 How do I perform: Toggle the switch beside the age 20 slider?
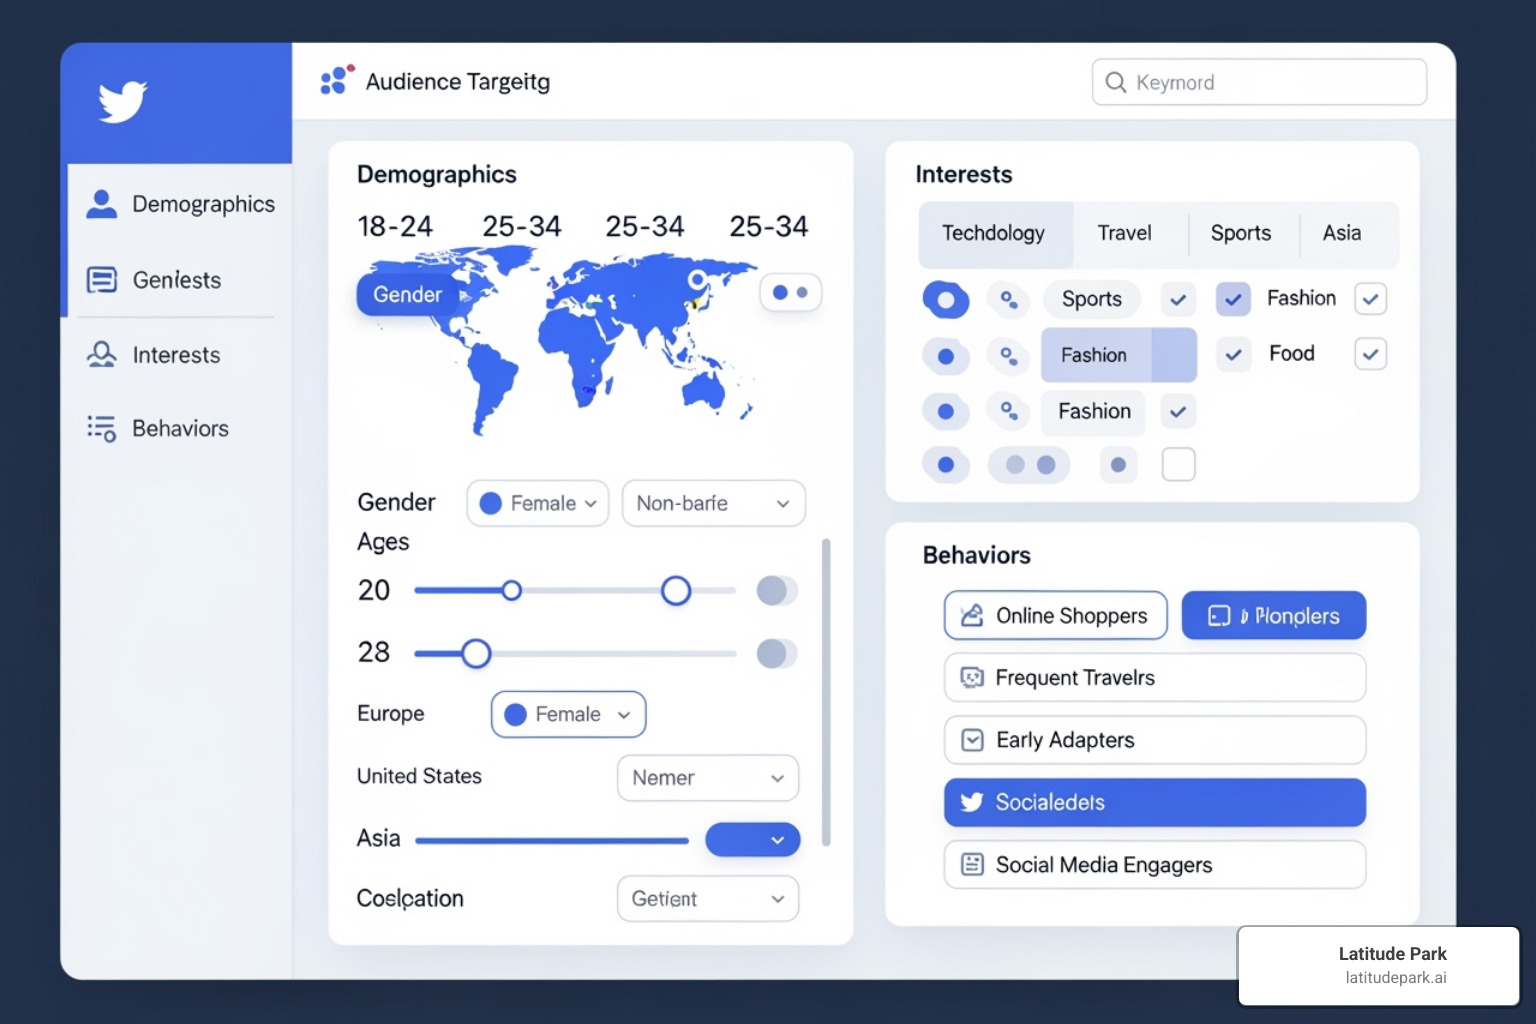tap(776, 591)
